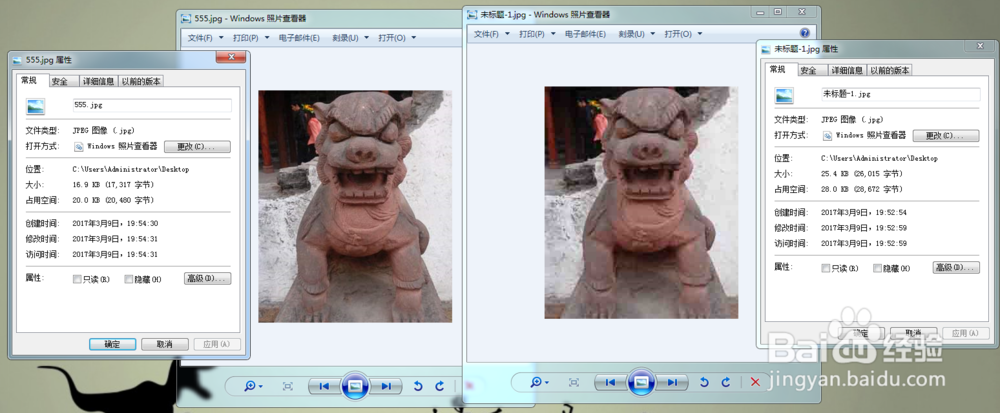This screenshot has height=413, width=1000.
Task: Switch to 以前的版本 tab in 未标题-1.jpg properties
Action: (889, 70)
